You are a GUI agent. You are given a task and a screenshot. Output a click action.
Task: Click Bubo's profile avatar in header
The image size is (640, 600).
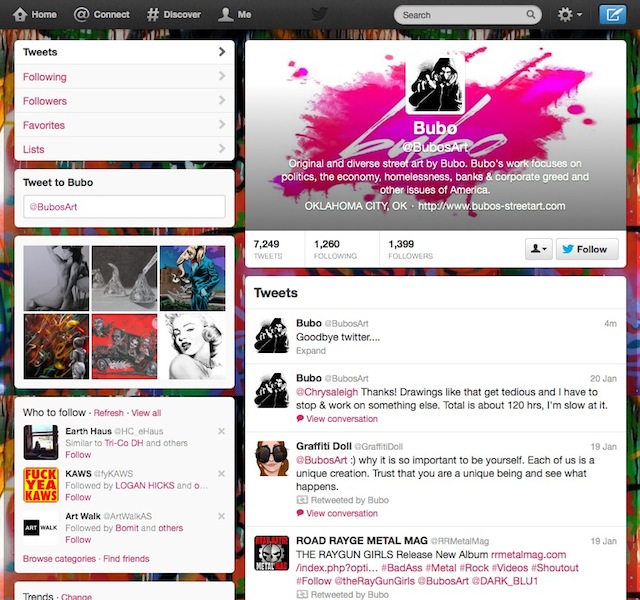point(435,87)
